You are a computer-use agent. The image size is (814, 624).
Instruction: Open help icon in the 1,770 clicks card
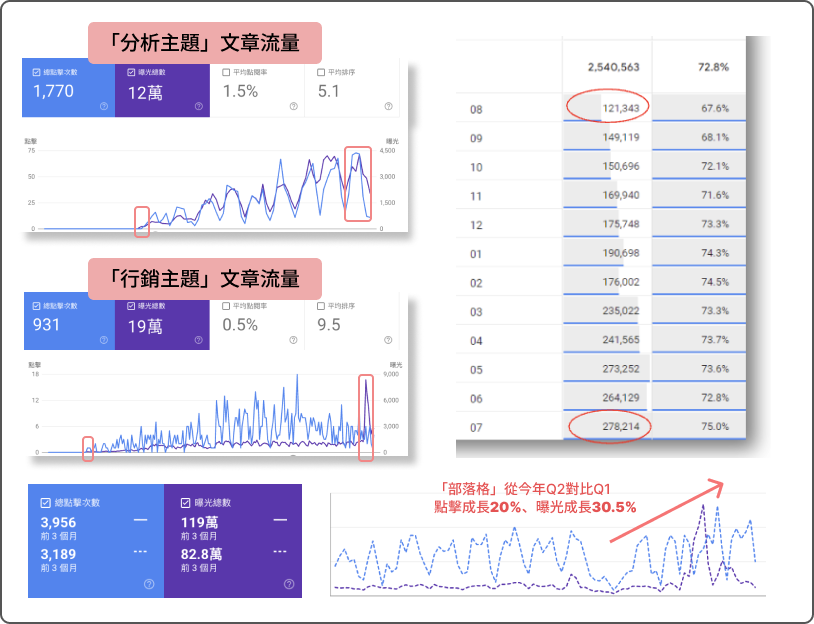[104, 106]
